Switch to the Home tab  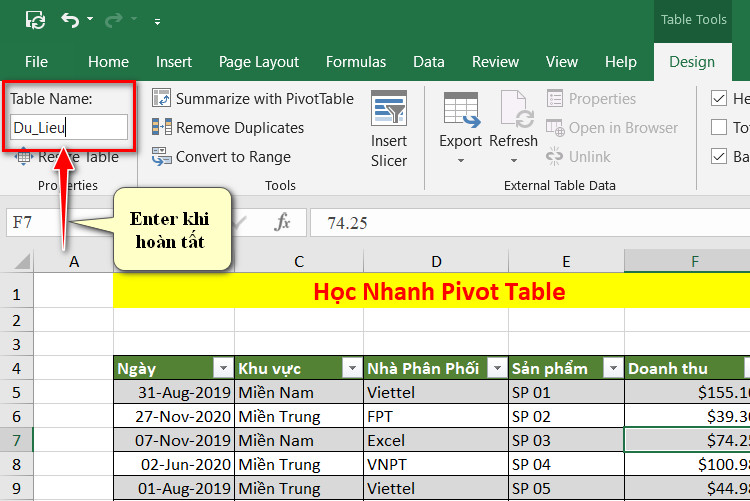click(x=108, y=62)
